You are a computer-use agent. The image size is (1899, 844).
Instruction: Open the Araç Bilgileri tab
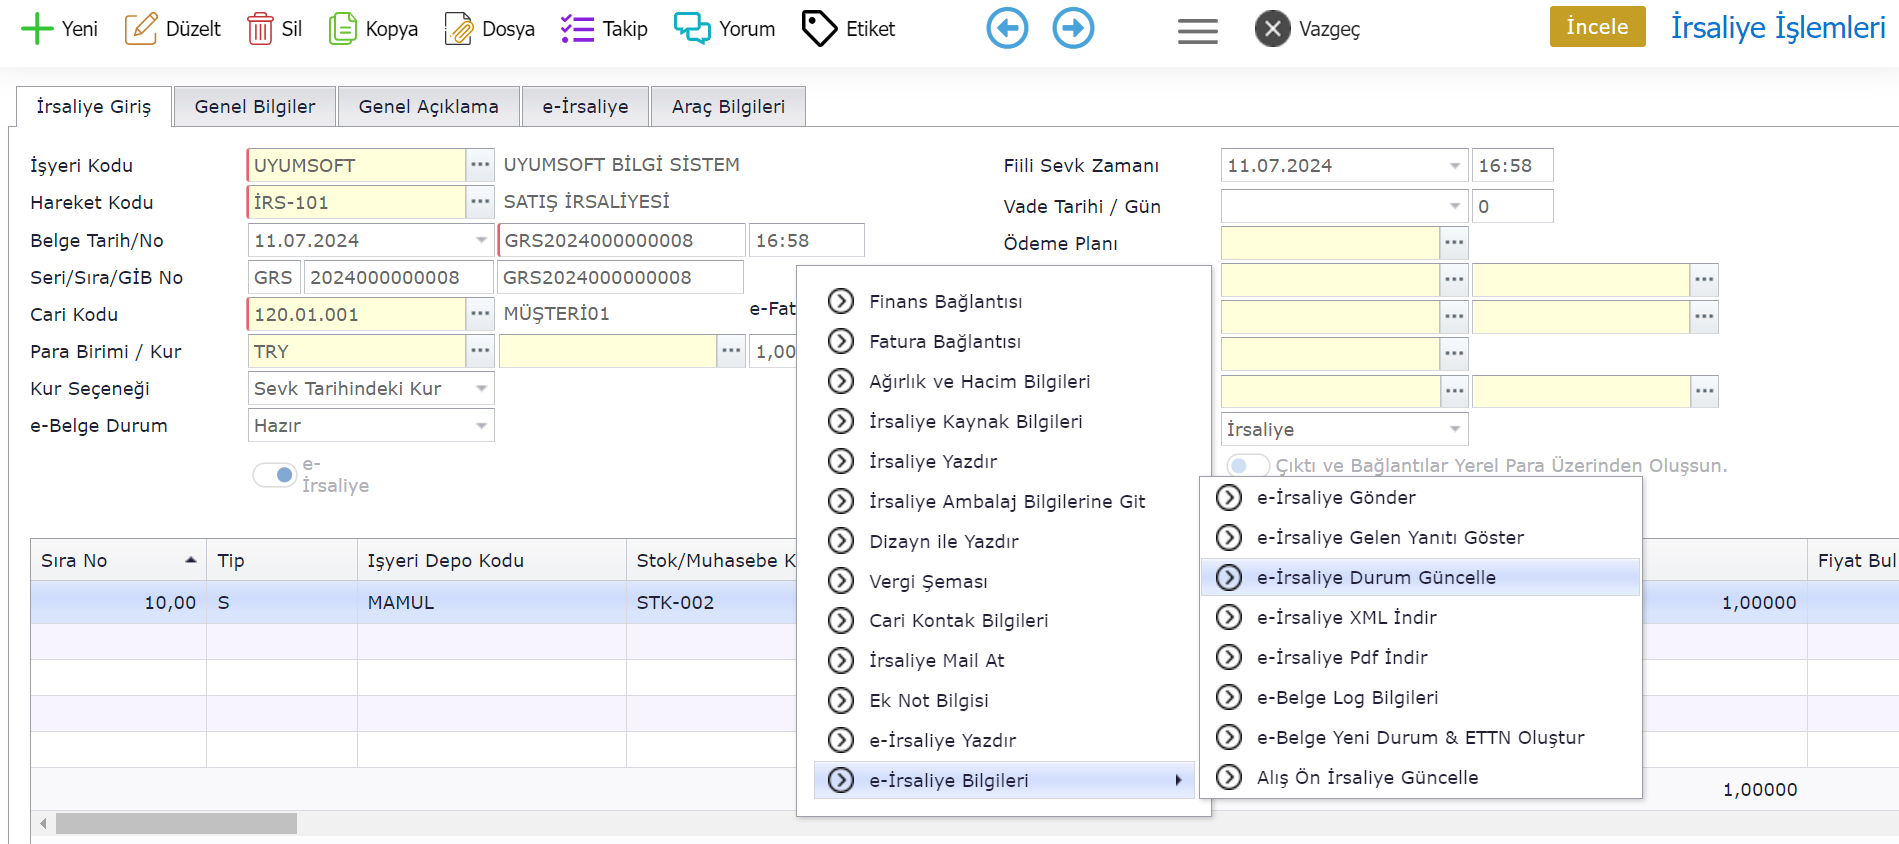[728, 106]
